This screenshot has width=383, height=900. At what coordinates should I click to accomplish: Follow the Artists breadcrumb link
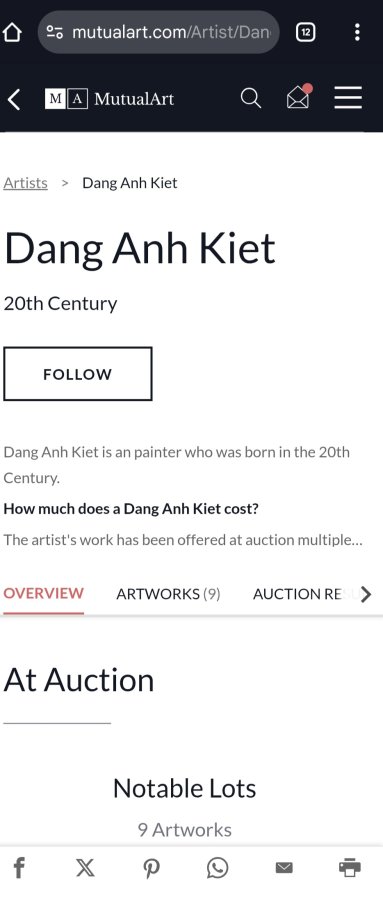(x=25, y=183)
